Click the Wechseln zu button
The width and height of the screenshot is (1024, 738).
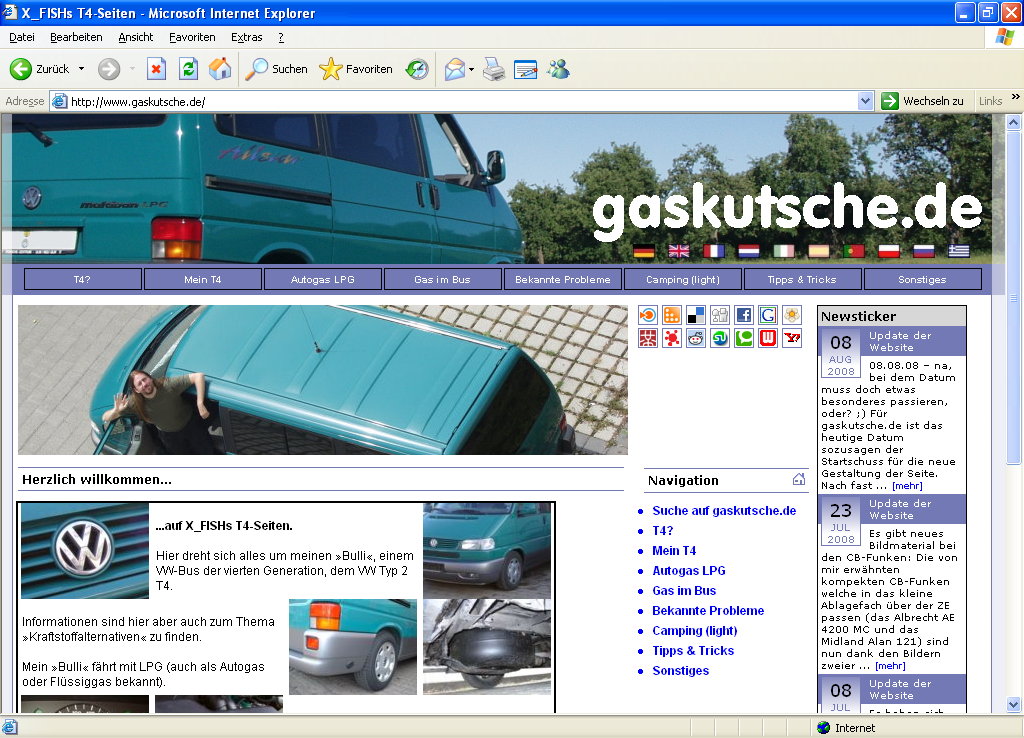coord(923,101)
